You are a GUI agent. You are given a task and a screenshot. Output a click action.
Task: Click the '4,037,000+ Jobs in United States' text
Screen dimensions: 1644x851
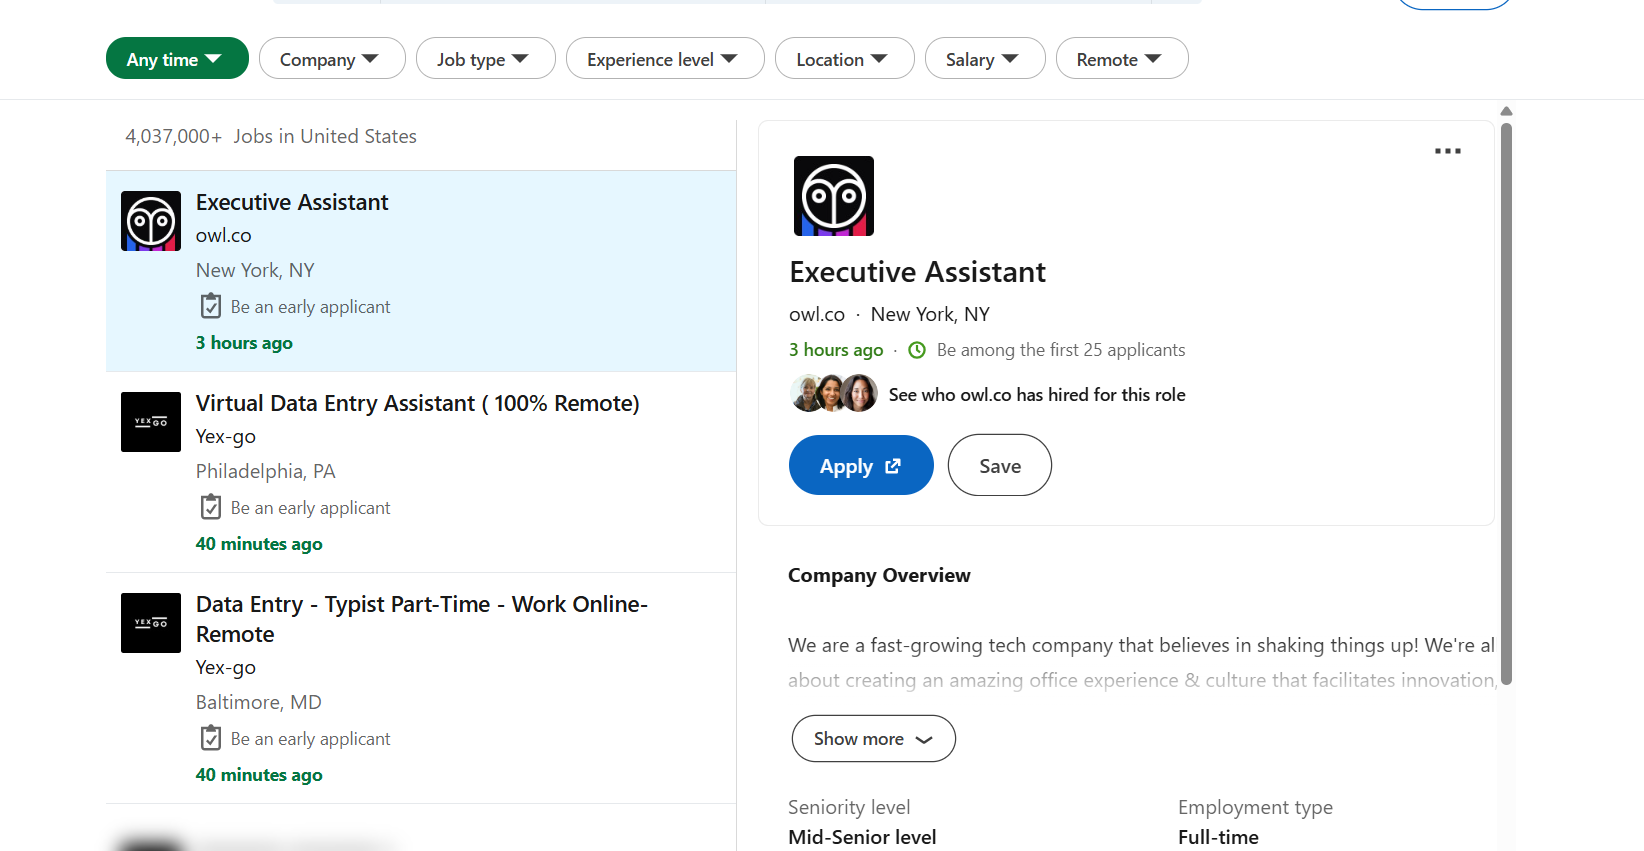click(271, 136)
